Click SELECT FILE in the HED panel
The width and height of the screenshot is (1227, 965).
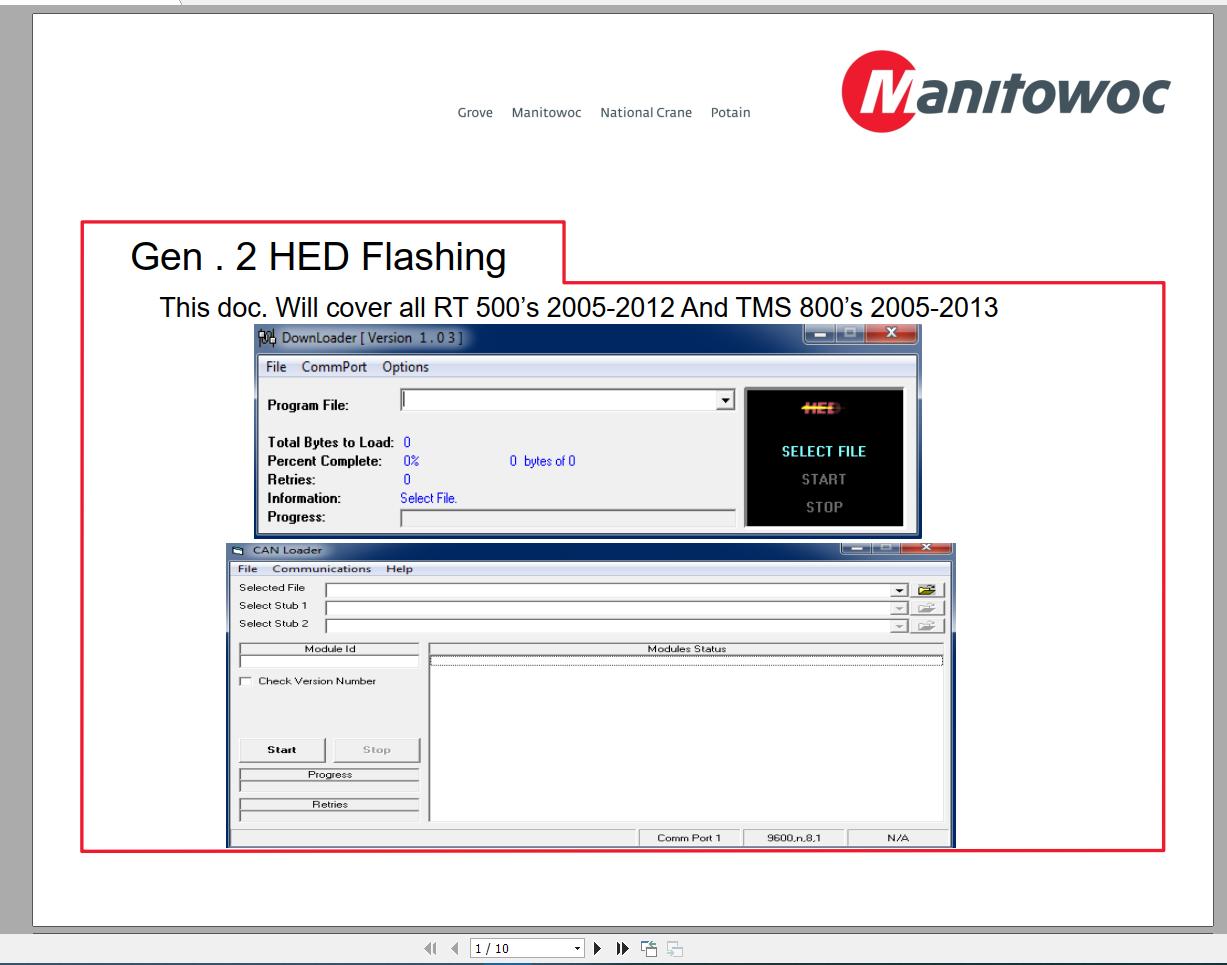click(824, 452)
